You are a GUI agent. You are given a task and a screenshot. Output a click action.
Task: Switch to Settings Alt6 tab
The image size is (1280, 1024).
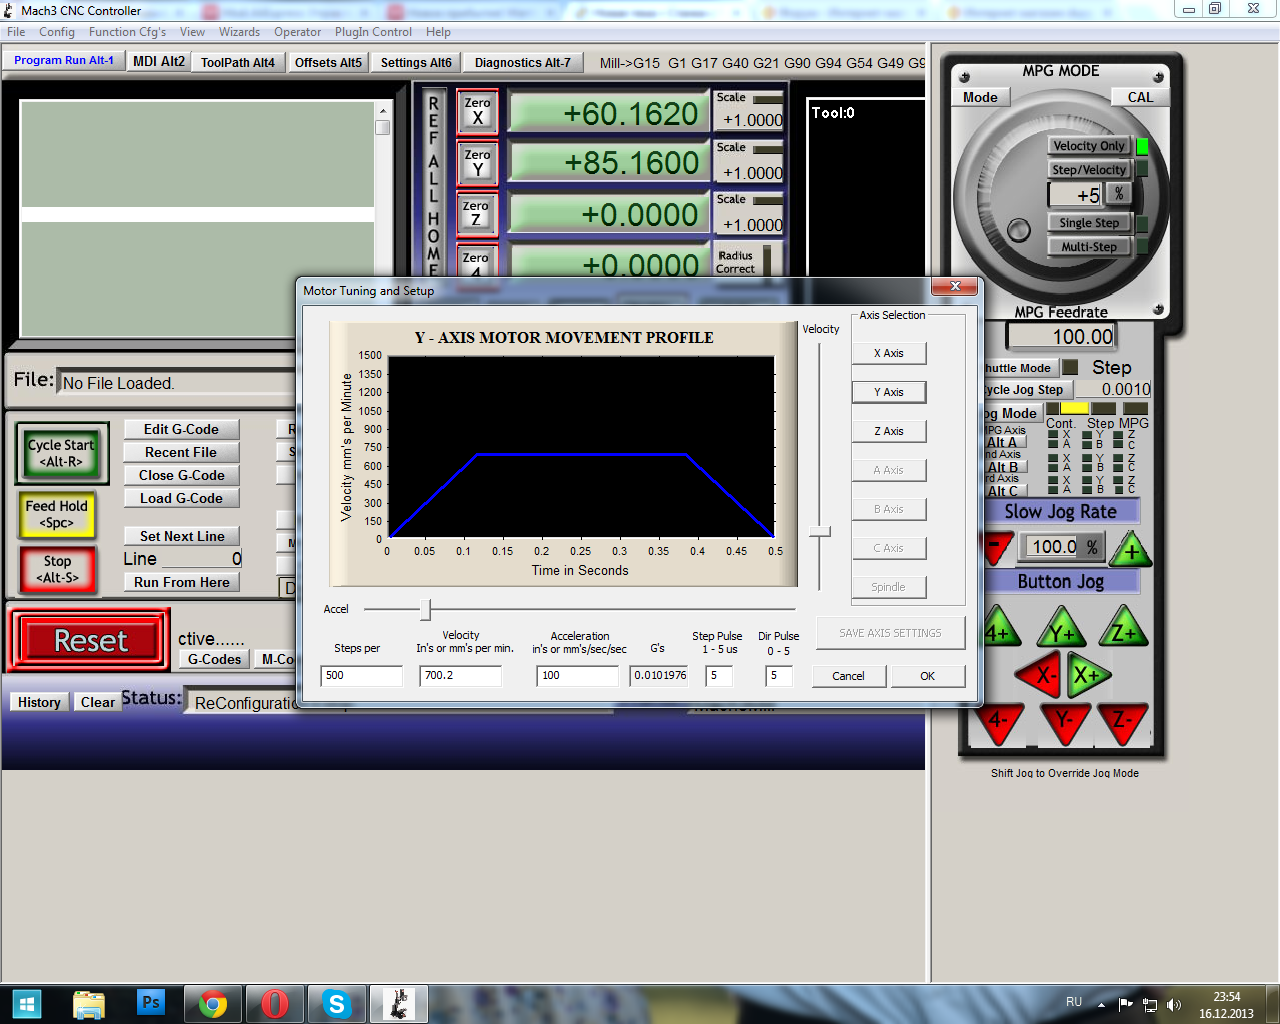click(x=416, y=62)
